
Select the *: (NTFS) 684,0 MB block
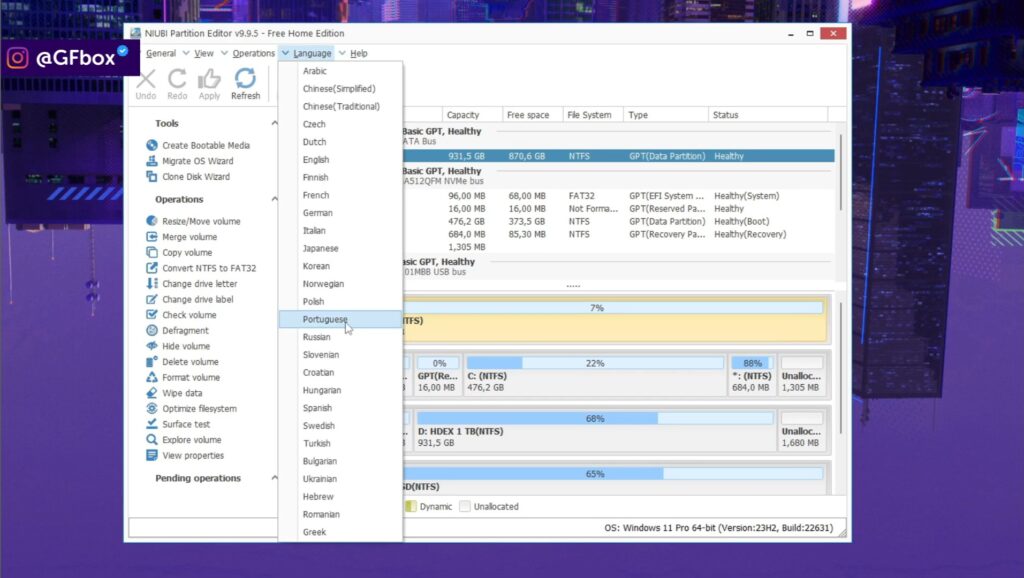(752, 375)
